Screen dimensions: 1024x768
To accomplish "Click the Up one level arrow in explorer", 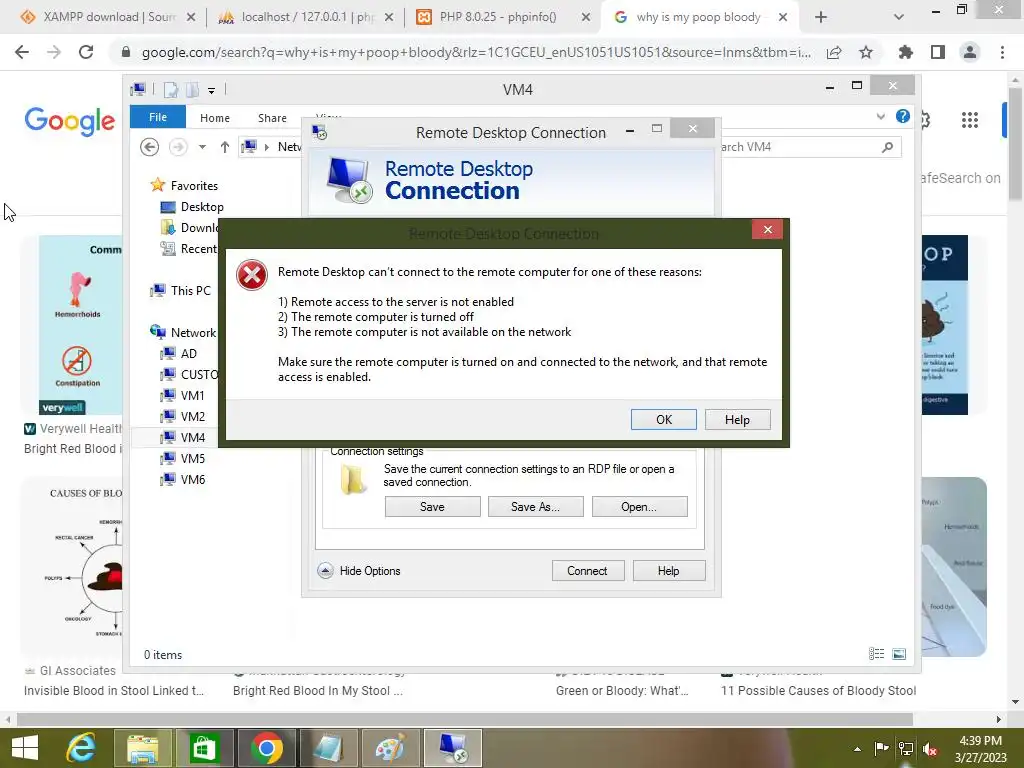I will click(225, 147).
